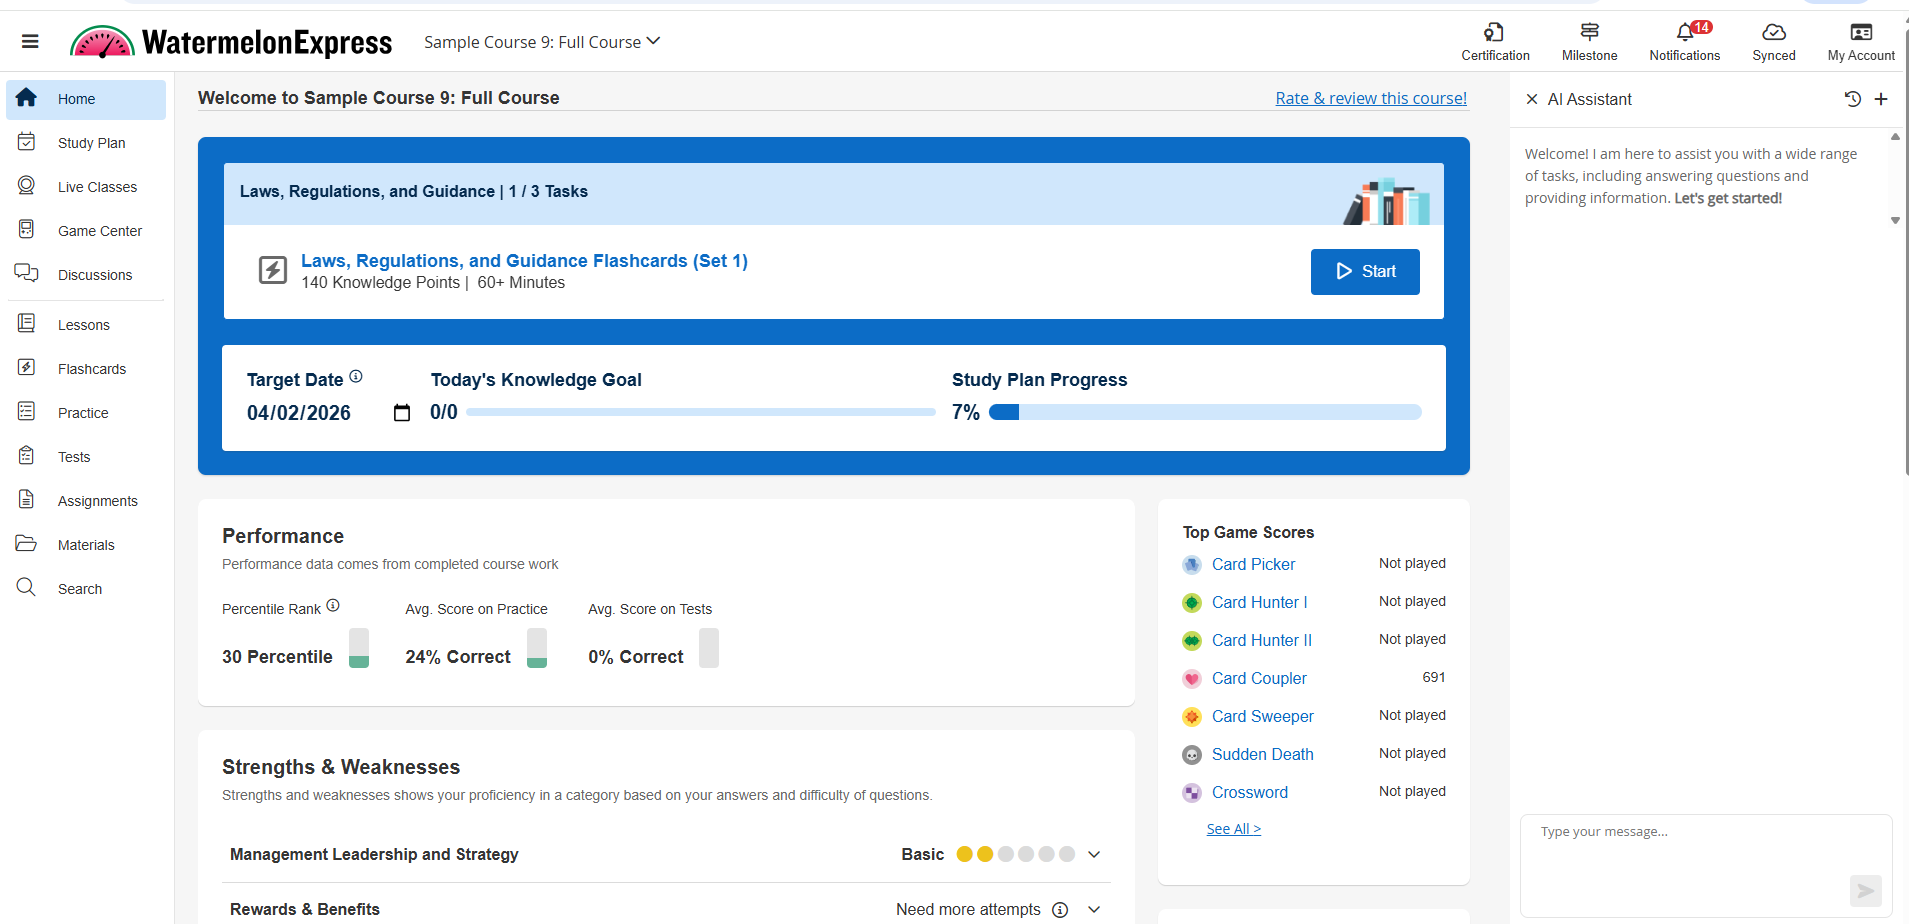Open Target Date calendar picker icon
Viewport: 1909px width, 924px height.
coord(402,413)
